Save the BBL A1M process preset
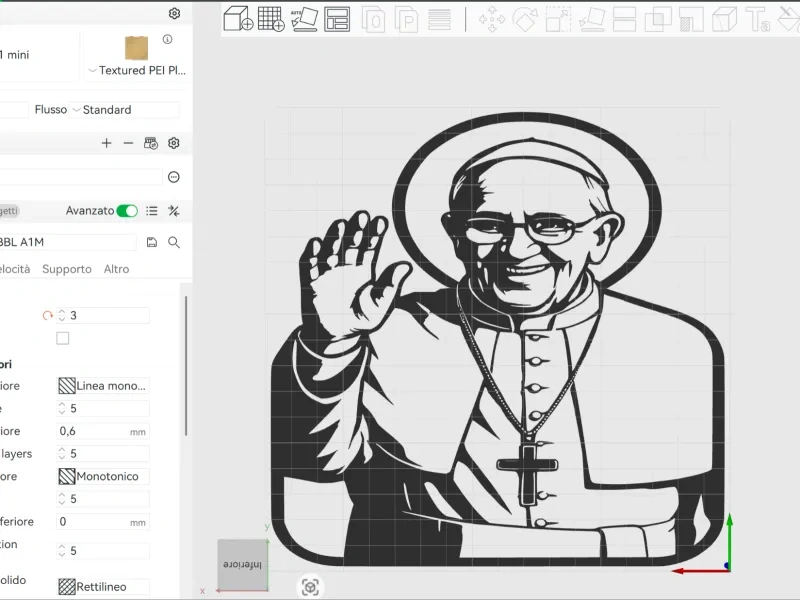This screenshot has height=600, width=800. point(152,242)
